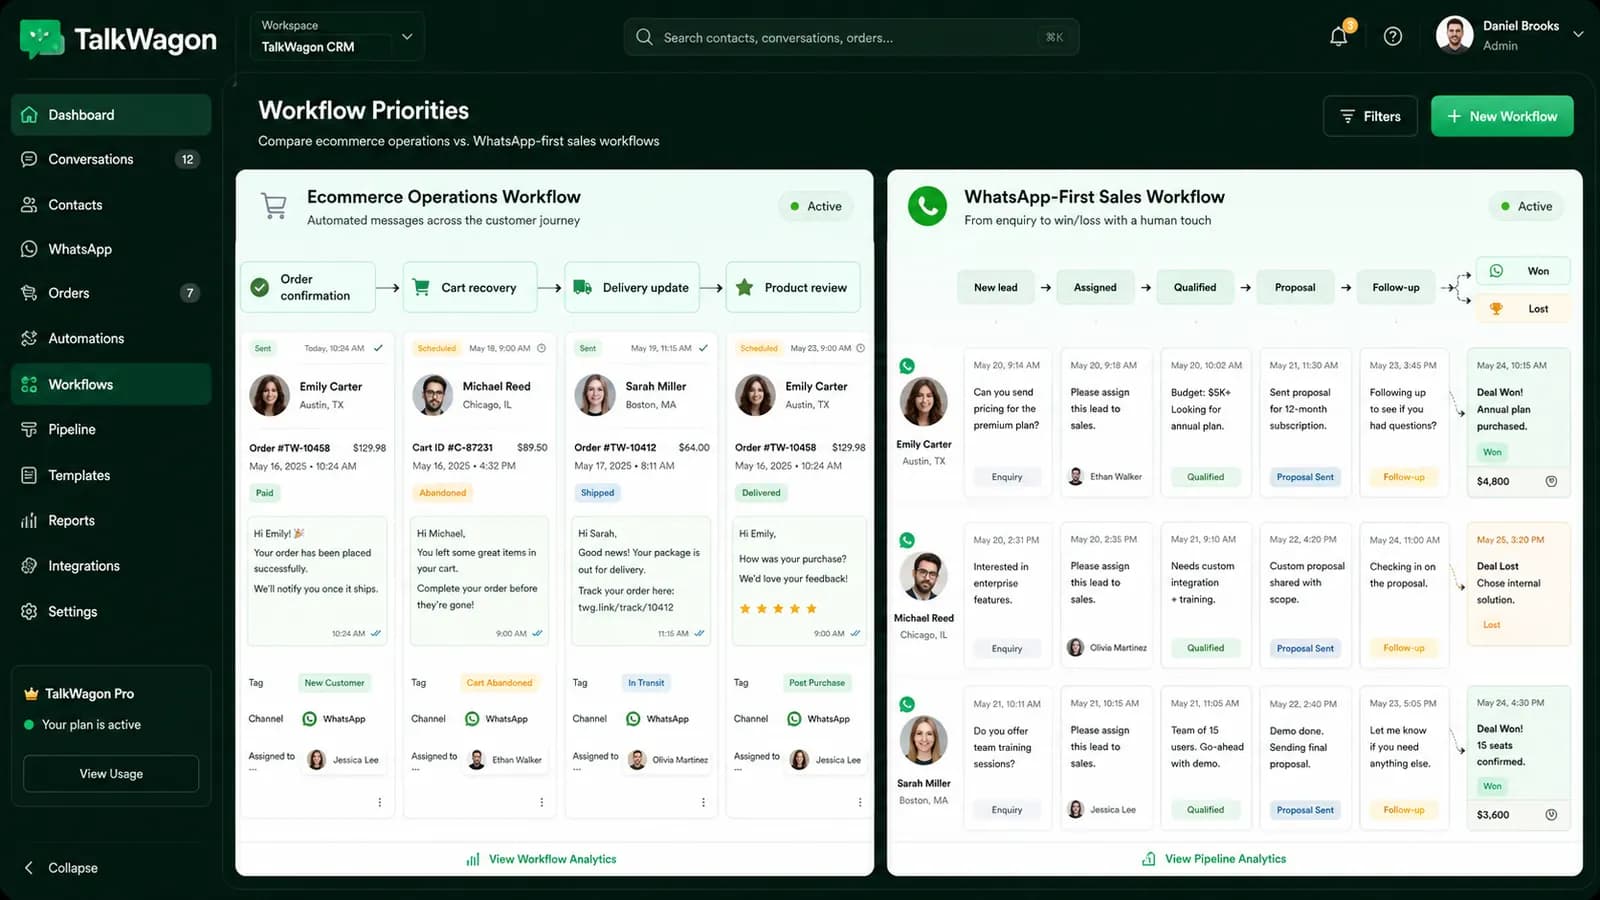The height and width of the screenshot is (900, 1600).
Task: Click the WhatsApp badge above Emily Carter's pipeline avatar
Action: [x=907, y=366]
